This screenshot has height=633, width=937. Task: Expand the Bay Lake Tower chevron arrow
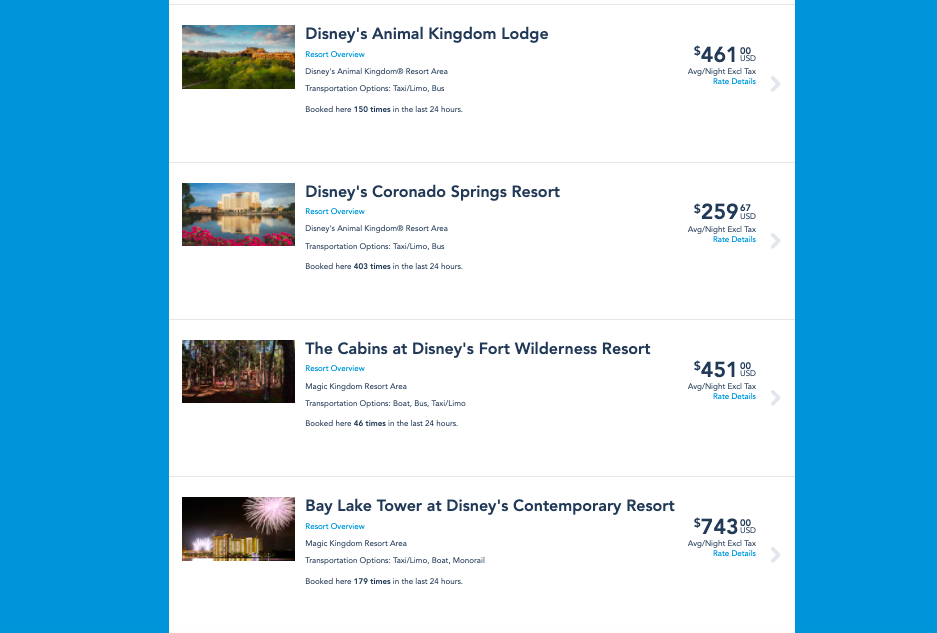pyautogui.click(x=775, y=555)
